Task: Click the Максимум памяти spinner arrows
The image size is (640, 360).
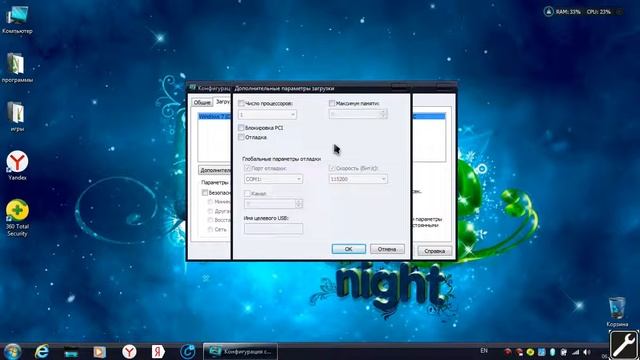Action: coord(383,114)
